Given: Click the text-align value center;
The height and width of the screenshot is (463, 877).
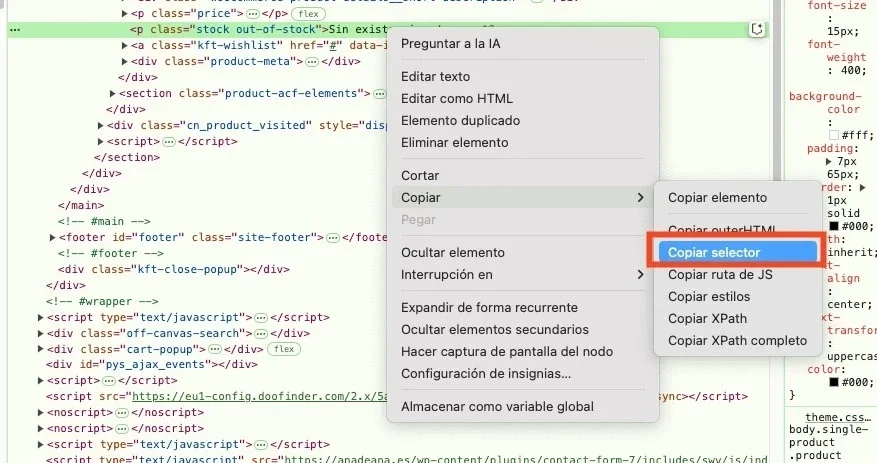Looking at the screenshot, I should (850, 305).
